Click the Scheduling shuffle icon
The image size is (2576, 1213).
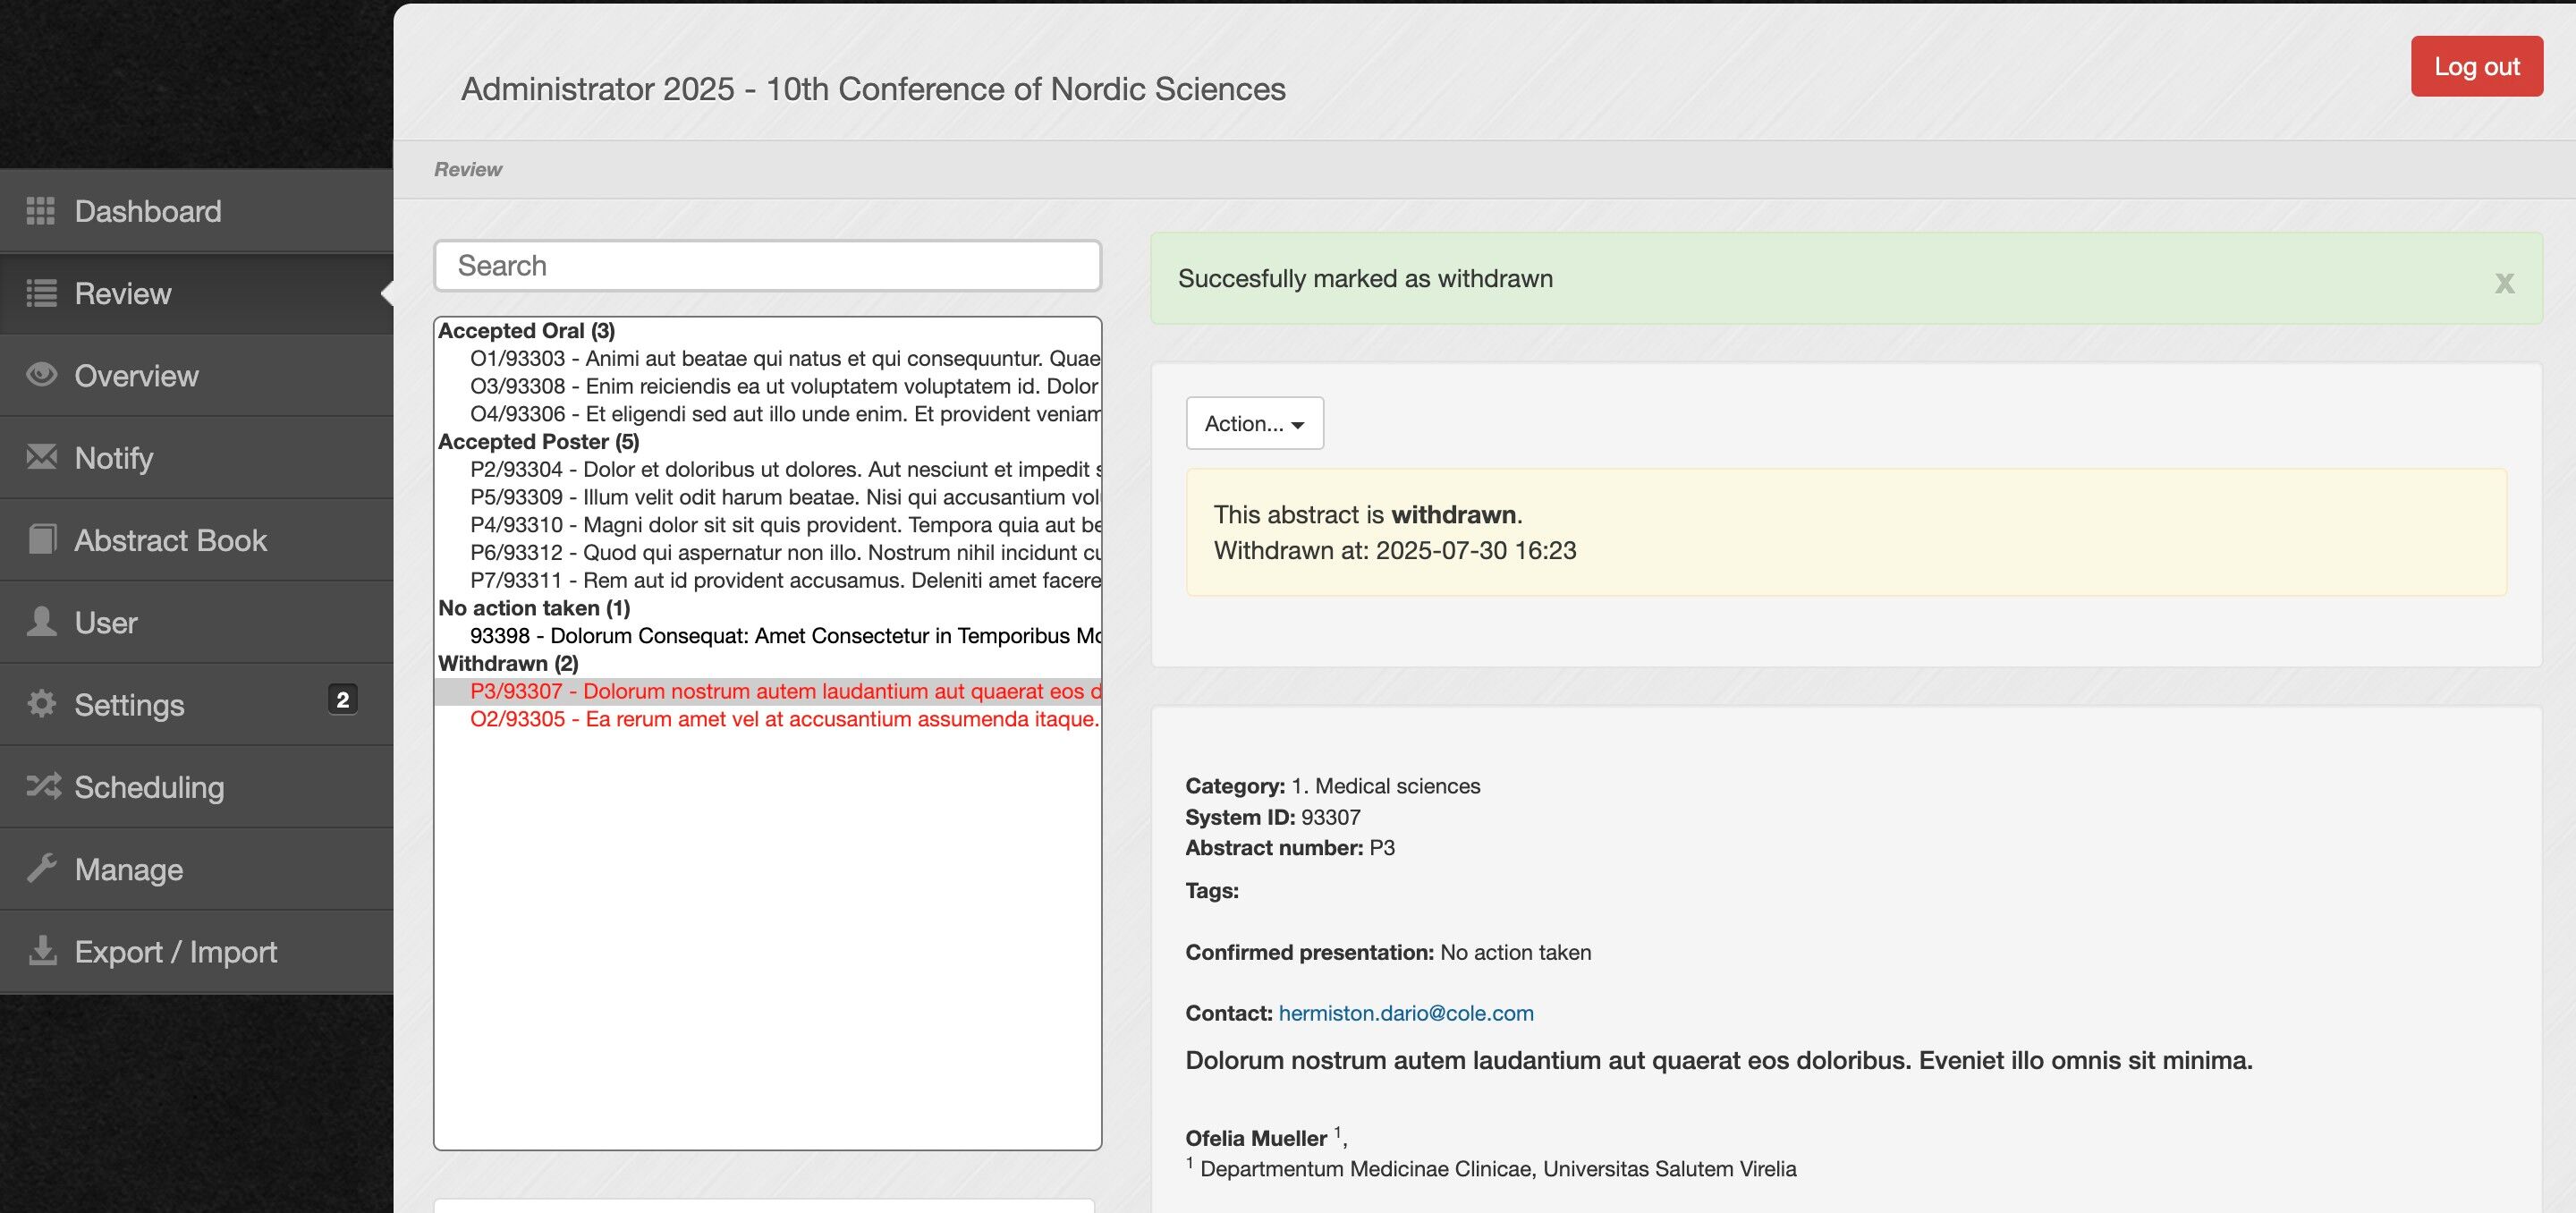pos(42,786)
